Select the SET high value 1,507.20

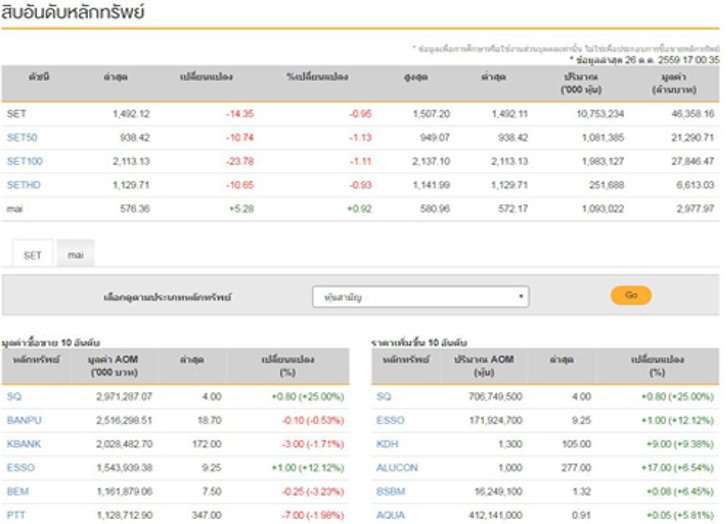click(431, 114)
